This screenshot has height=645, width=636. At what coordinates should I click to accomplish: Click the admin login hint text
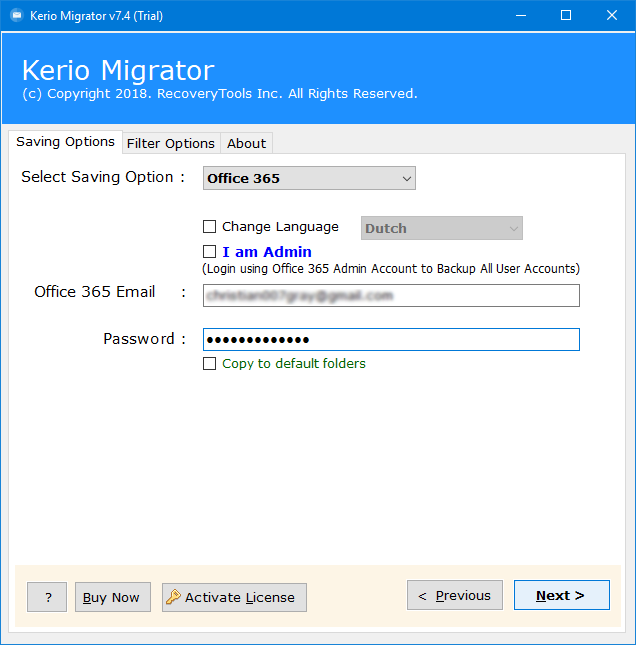coord(391,269)
